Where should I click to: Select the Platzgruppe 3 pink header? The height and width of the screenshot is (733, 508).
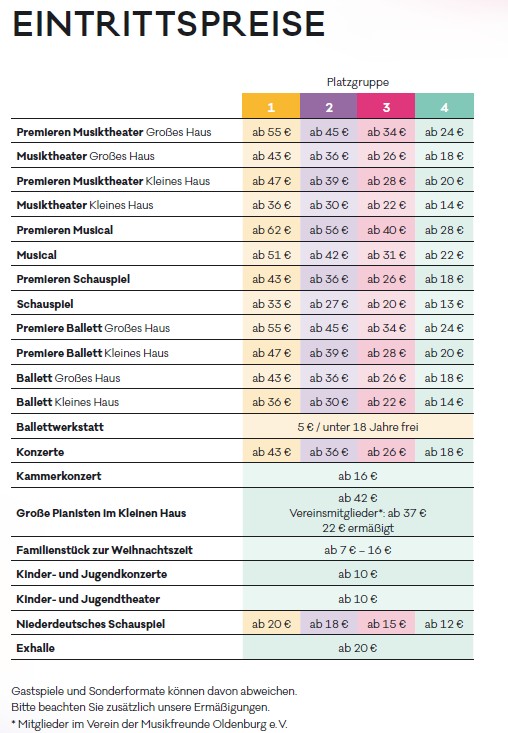386,106
